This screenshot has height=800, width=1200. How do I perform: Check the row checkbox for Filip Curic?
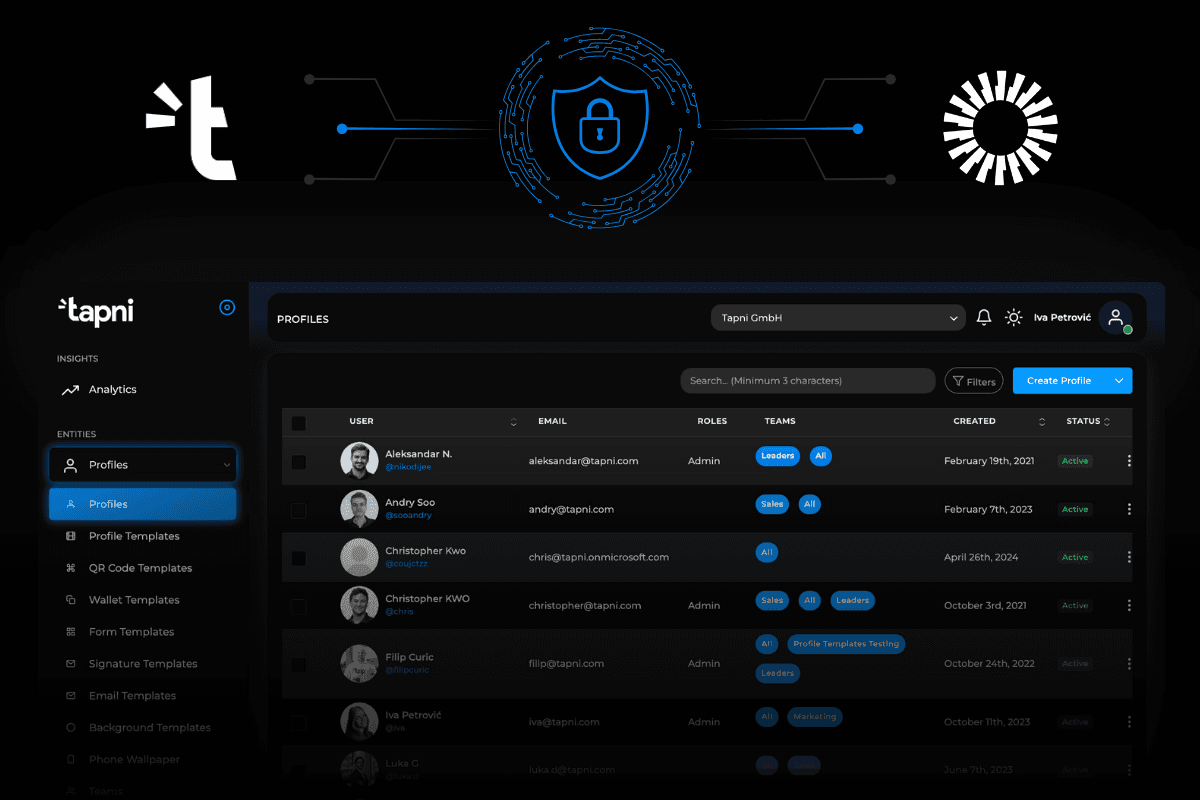(298, 664)
